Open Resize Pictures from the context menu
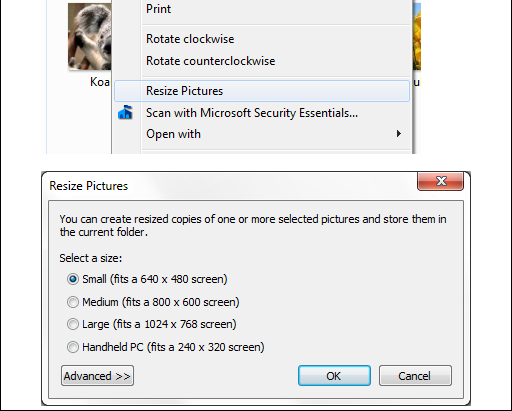The image size is (512, 411). 262,91
